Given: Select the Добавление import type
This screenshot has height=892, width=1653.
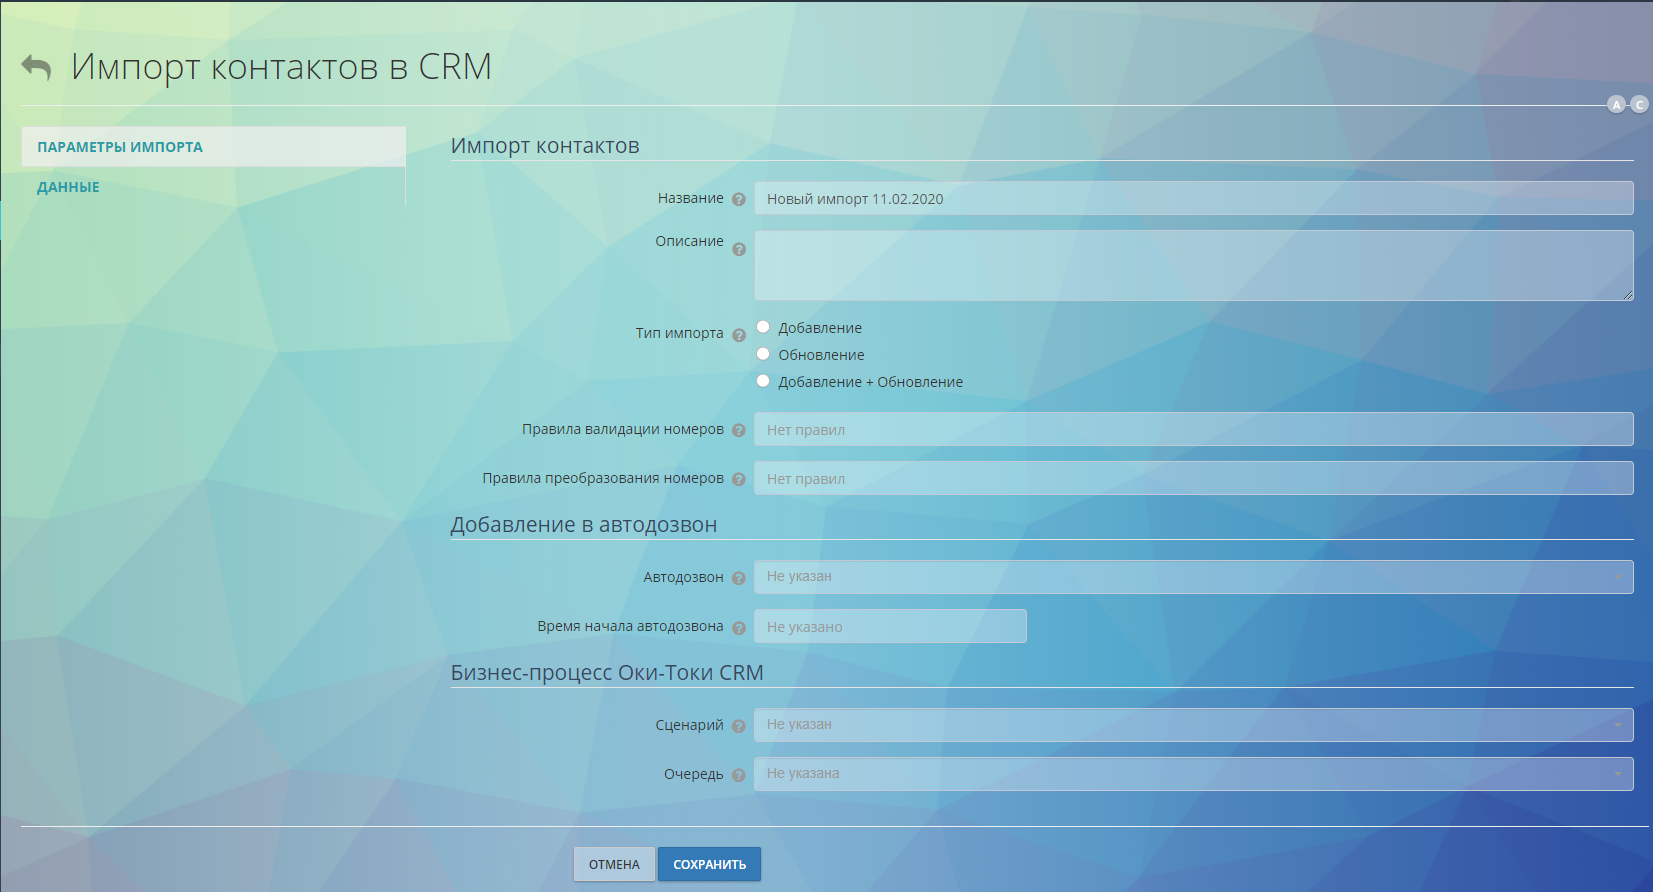Looking at the screenshot, I should coord(763,327).
